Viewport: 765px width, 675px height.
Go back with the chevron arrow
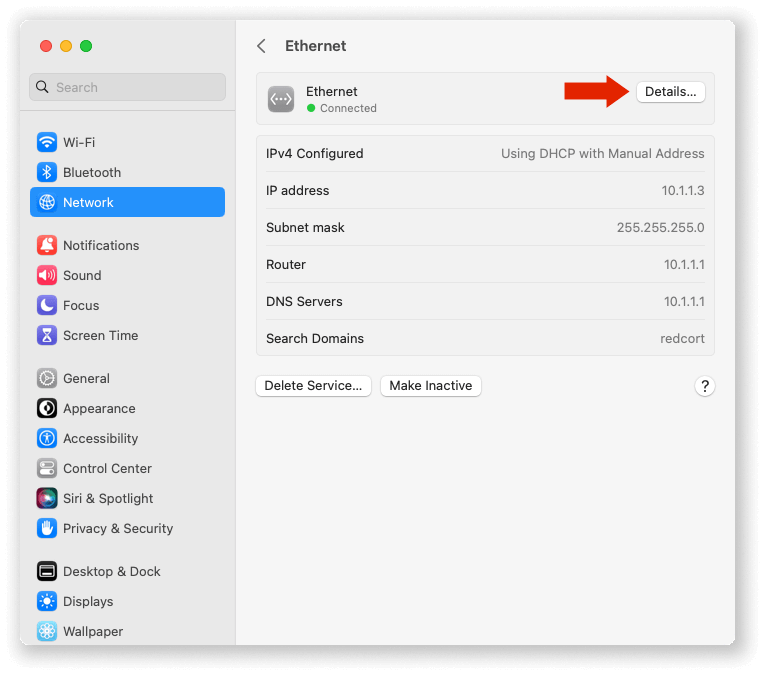tap(262, 46)
